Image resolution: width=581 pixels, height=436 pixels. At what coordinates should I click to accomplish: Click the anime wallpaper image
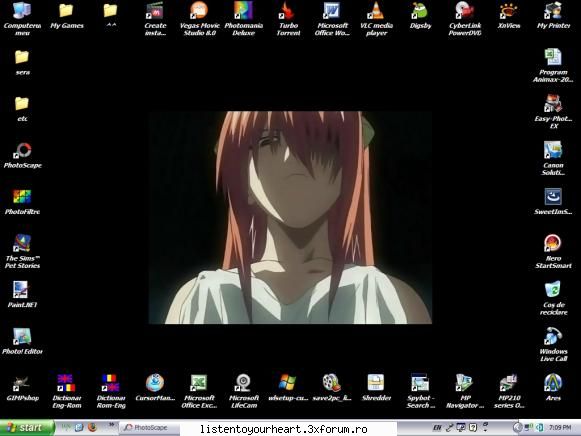coord(290,217)
